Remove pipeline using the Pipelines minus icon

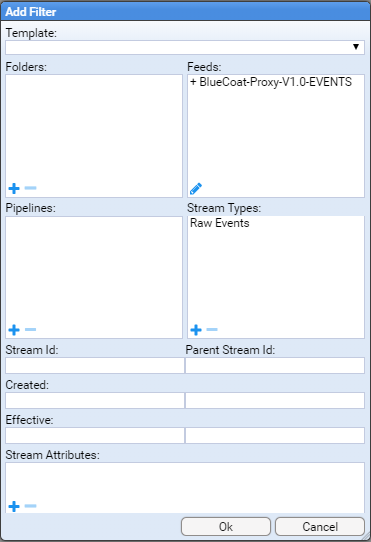(30, 329)
